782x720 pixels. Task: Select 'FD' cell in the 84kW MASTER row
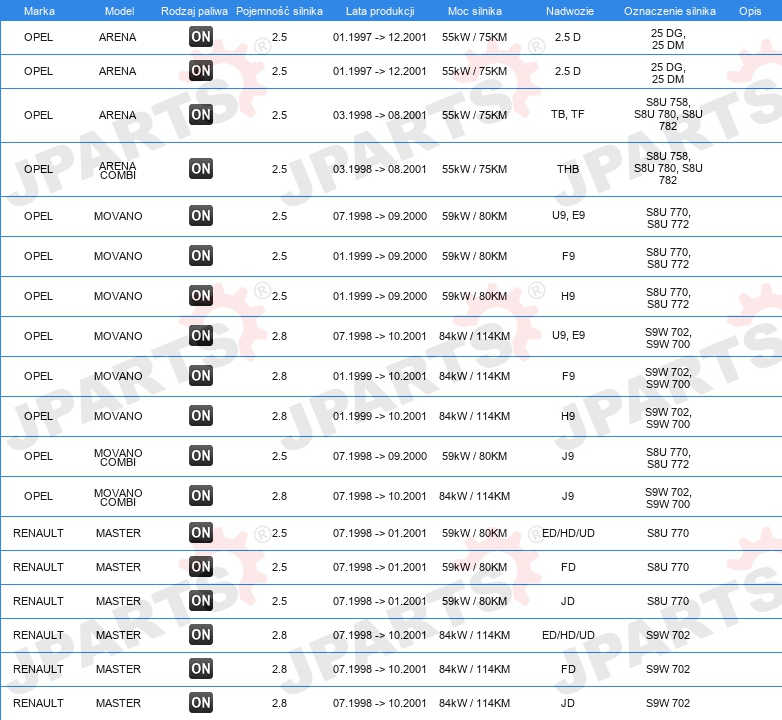tap(568, 669)
